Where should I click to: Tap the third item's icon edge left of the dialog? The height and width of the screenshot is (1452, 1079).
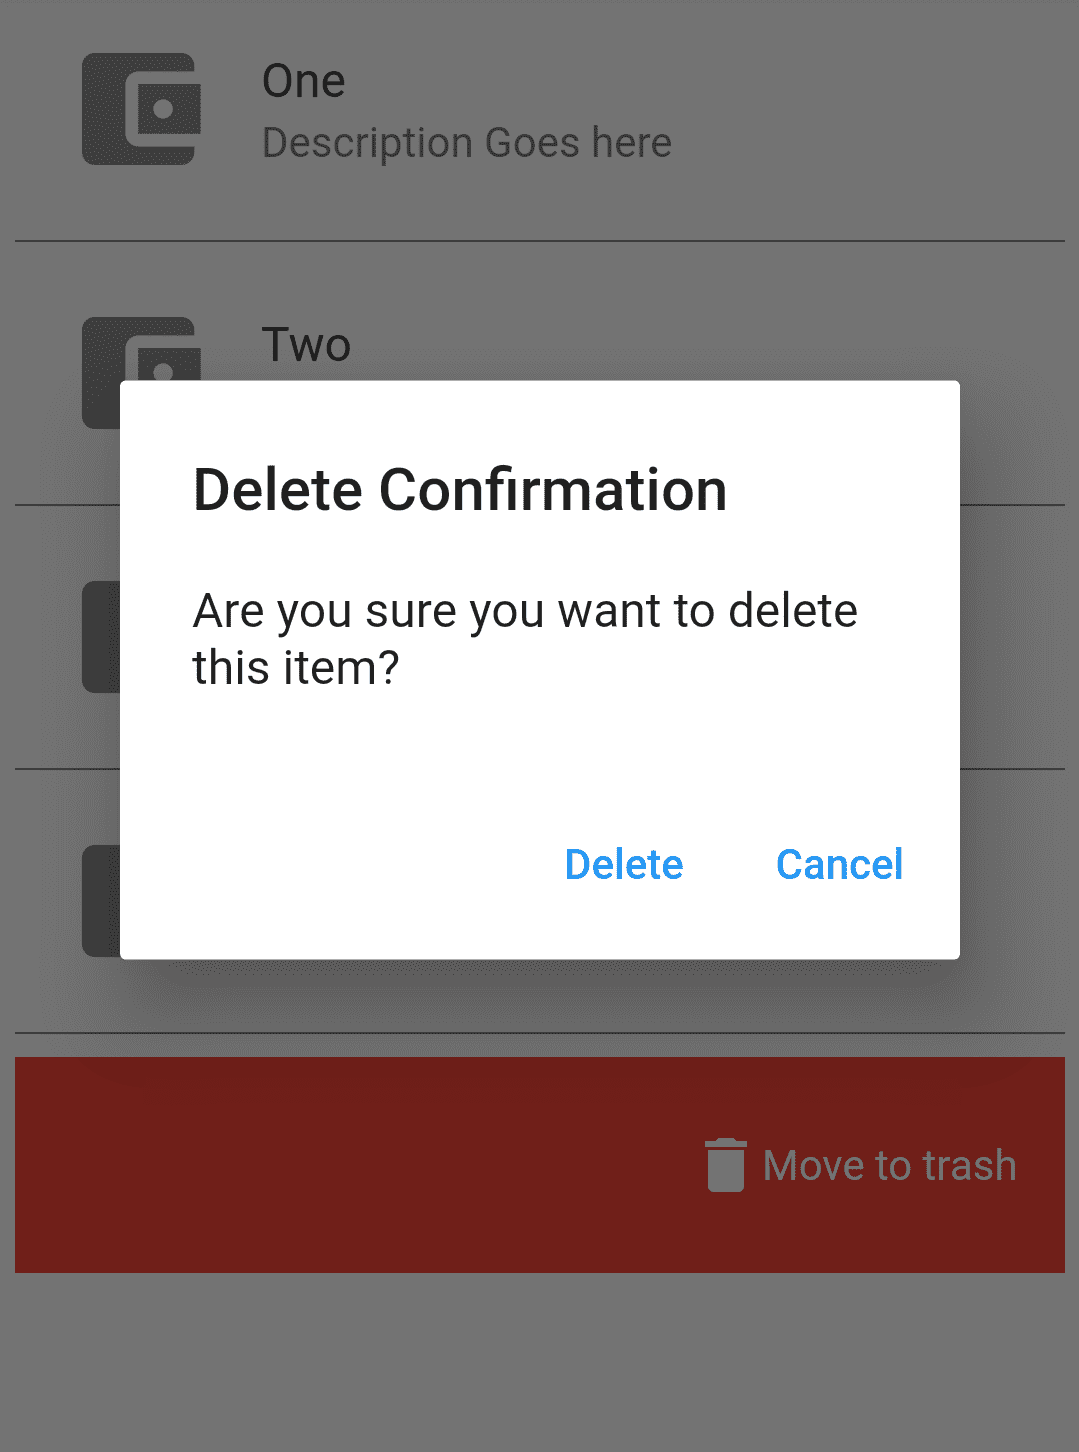point(101,637)
